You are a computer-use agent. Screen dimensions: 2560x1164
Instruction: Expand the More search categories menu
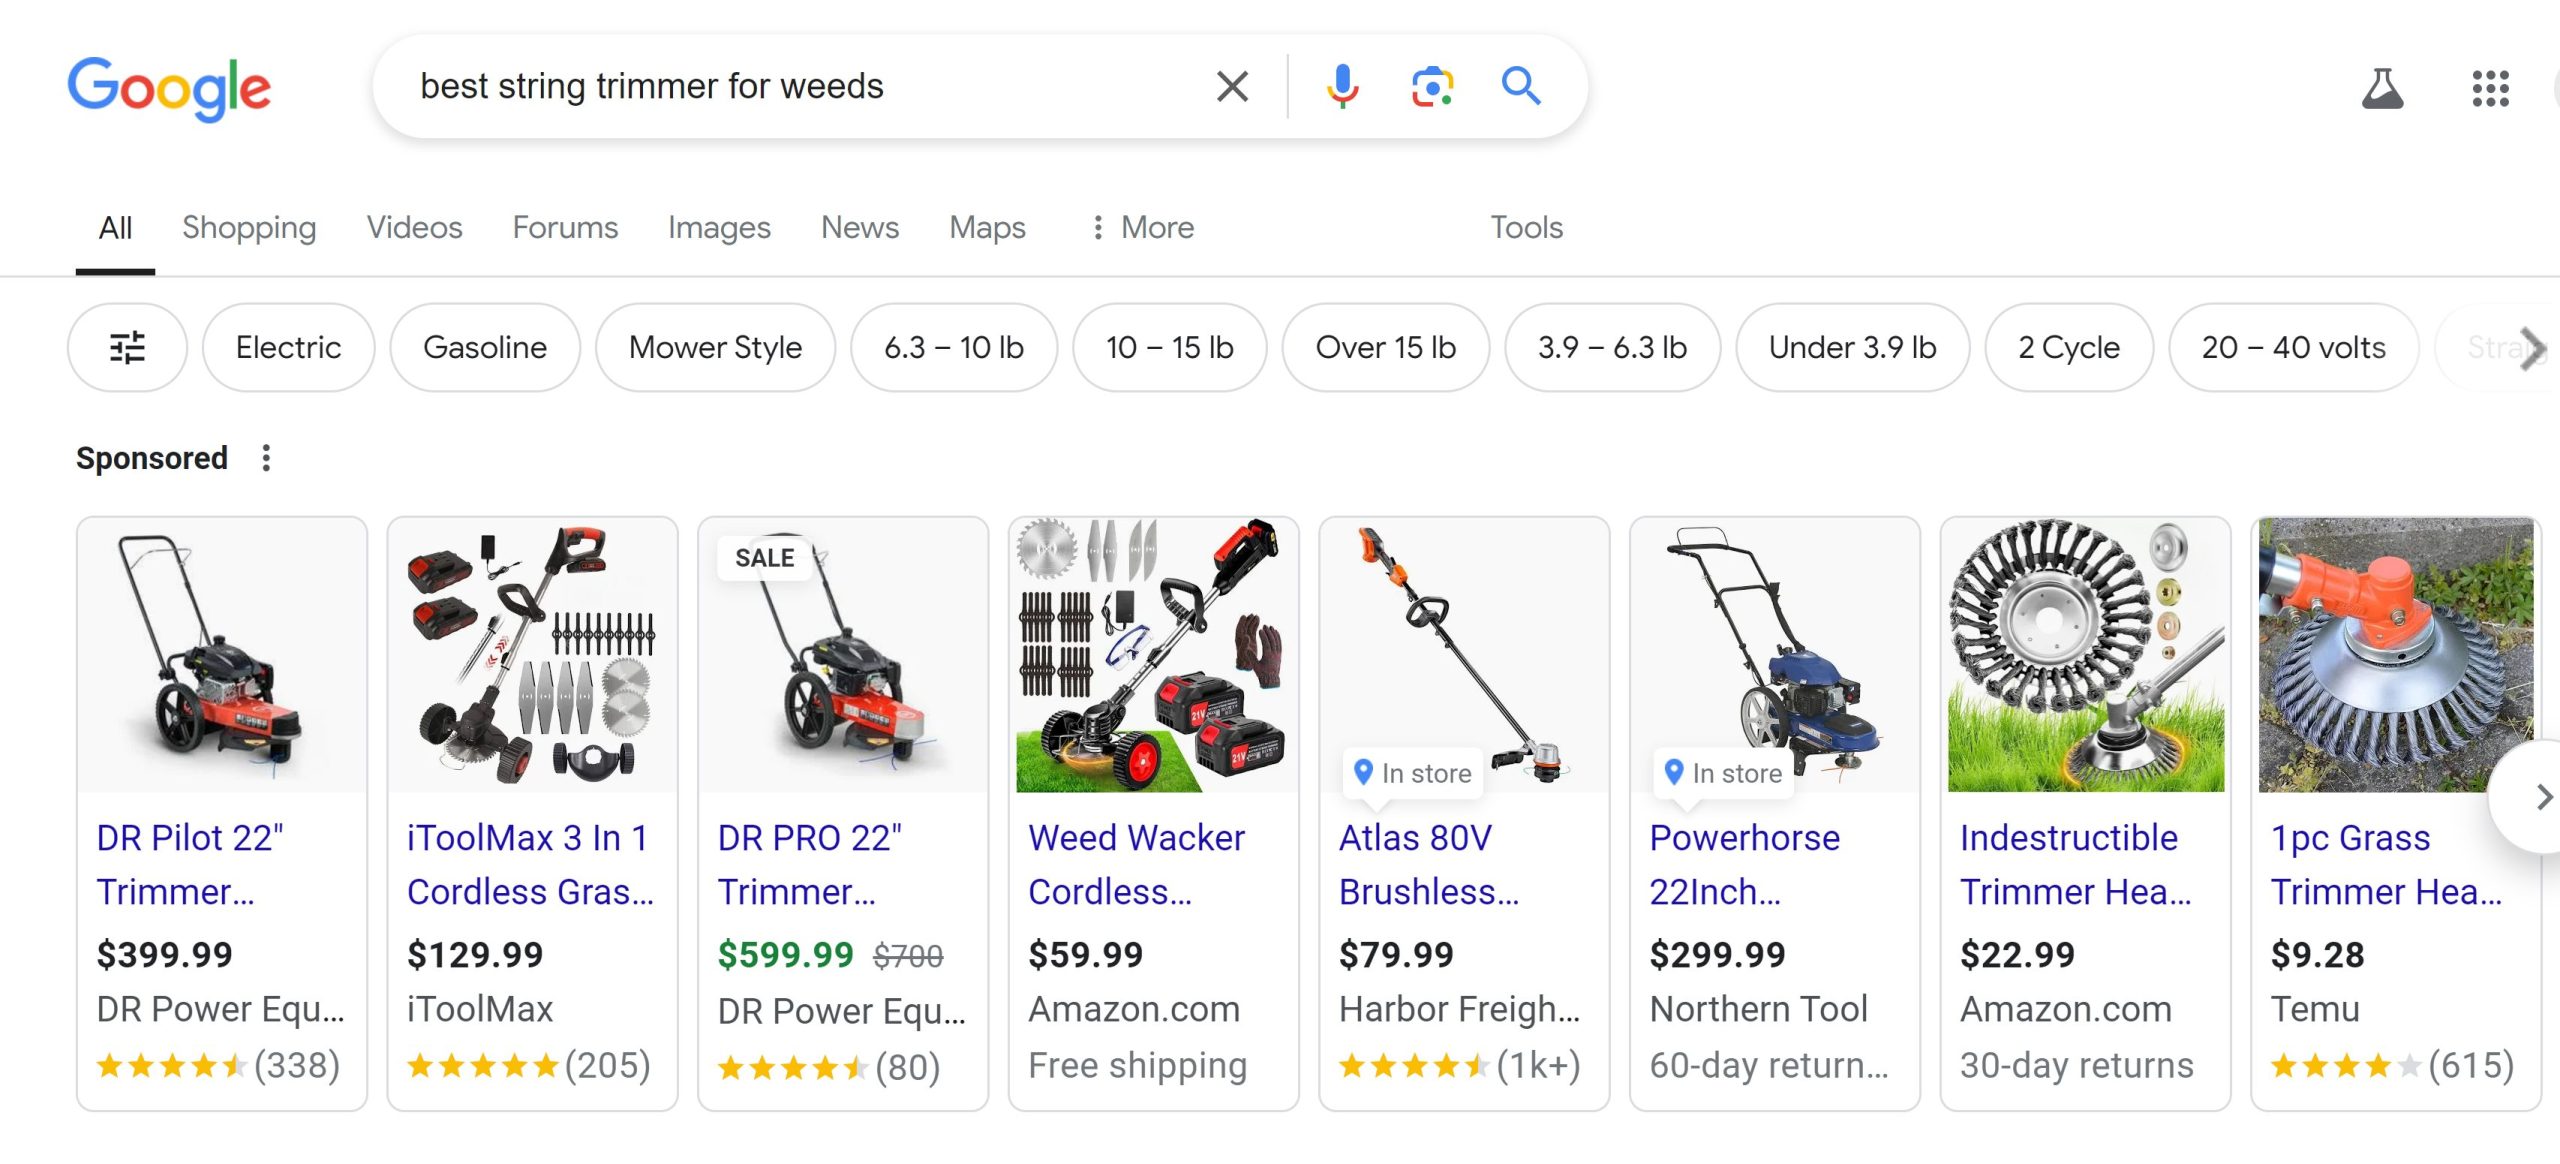(x=1142, y=228)
